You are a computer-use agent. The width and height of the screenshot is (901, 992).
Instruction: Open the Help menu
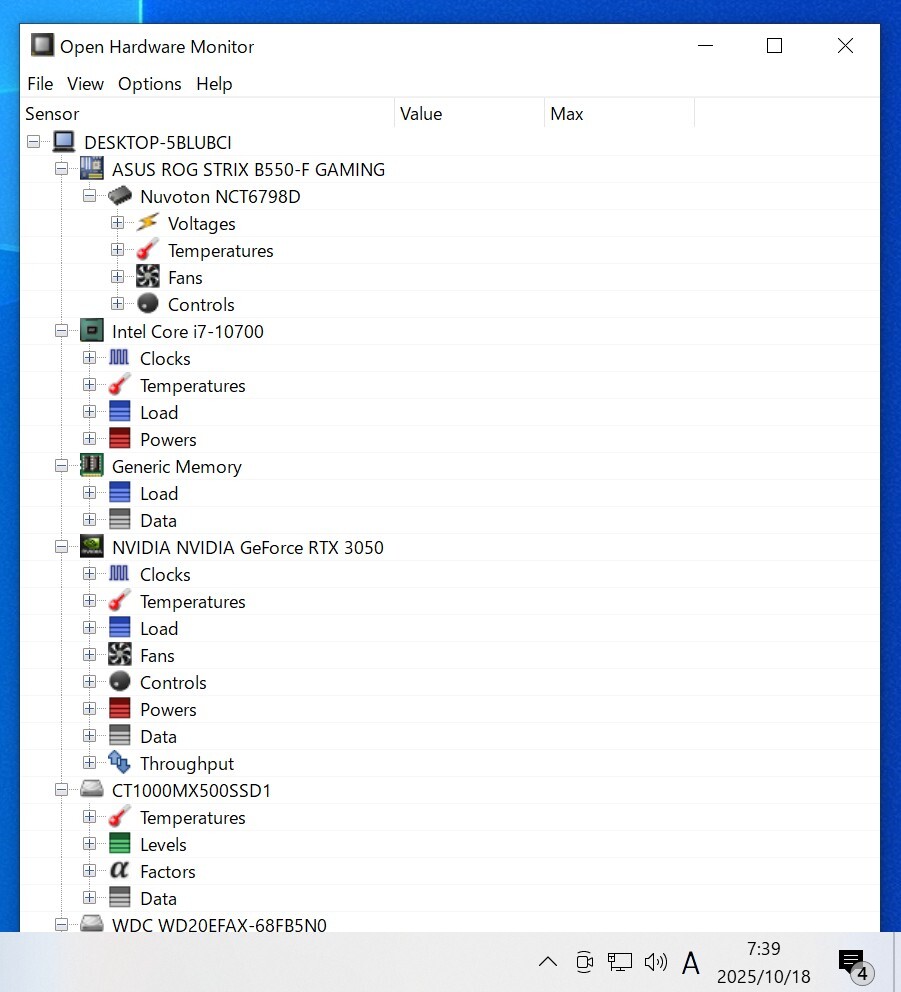coord(214,84)
